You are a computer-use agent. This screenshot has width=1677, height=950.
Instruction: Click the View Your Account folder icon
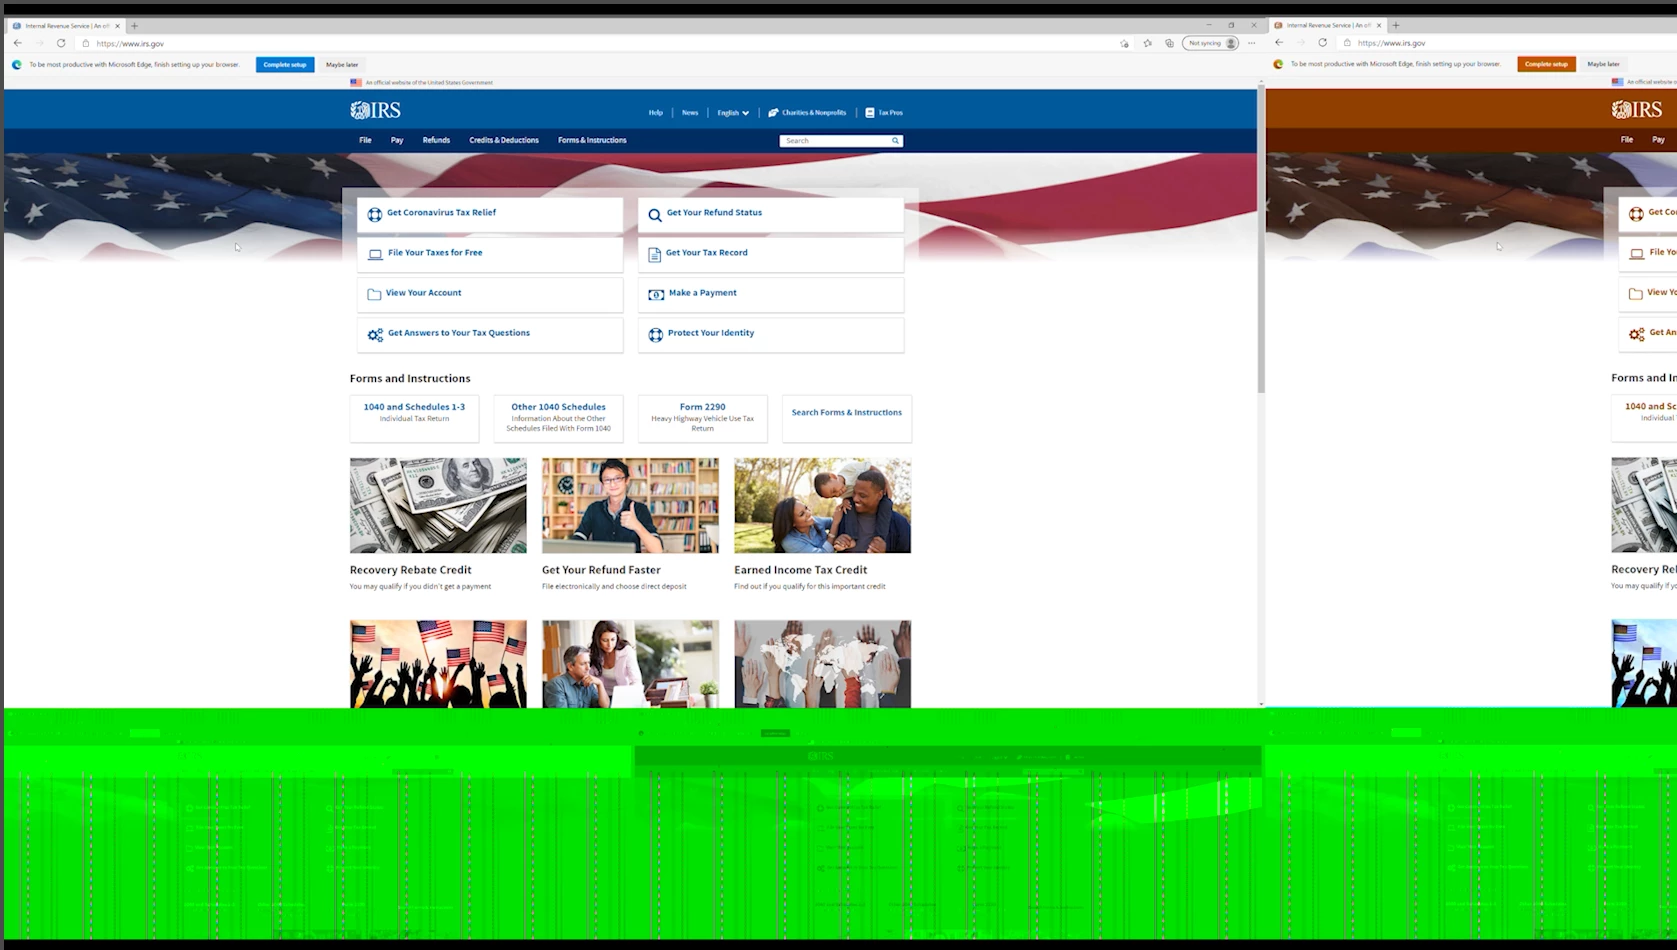click(374, 294)
